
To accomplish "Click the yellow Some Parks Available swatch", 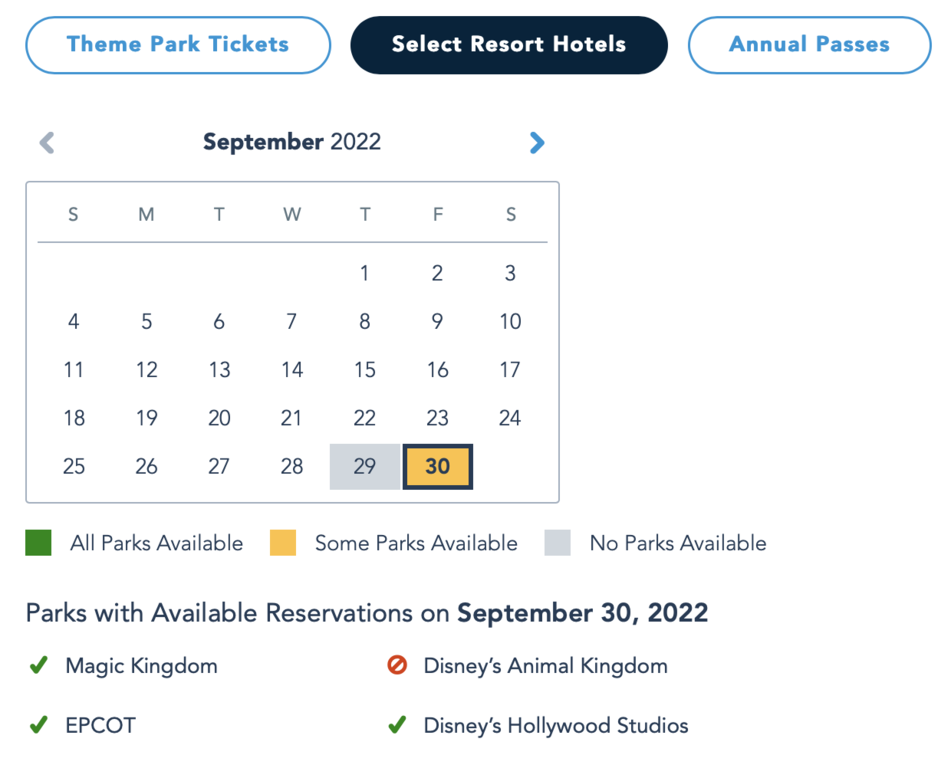I will [x=283, y=543].
